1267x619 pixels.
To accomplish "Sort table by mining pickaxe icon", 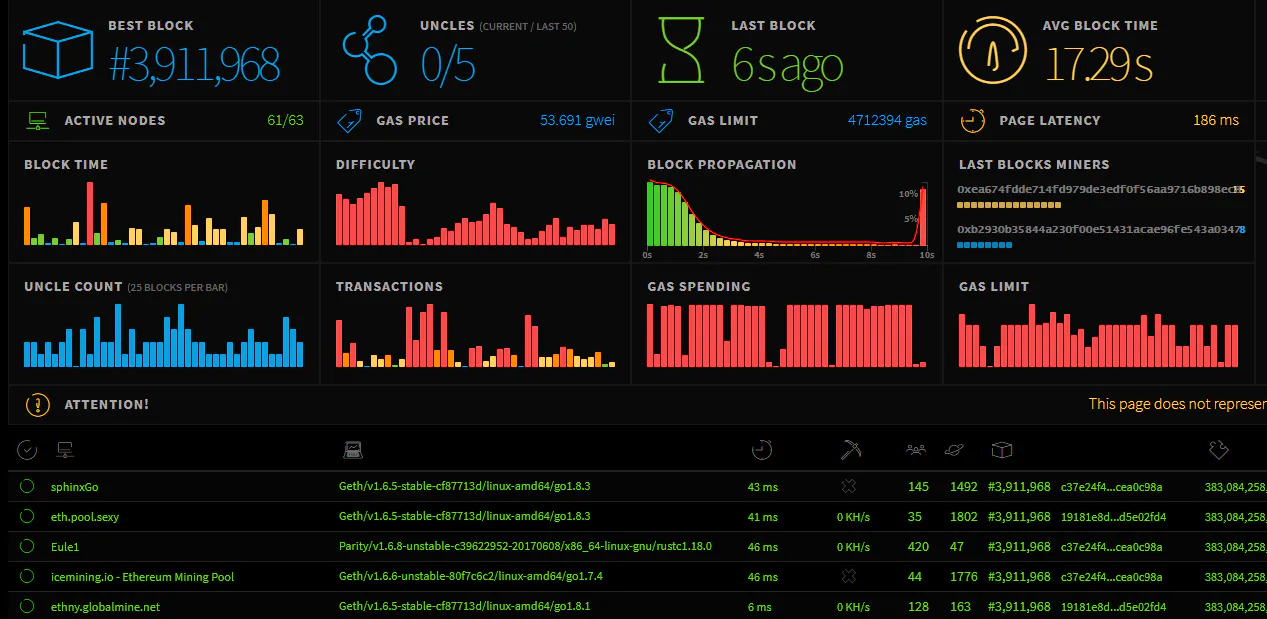I will click(850, 451).
